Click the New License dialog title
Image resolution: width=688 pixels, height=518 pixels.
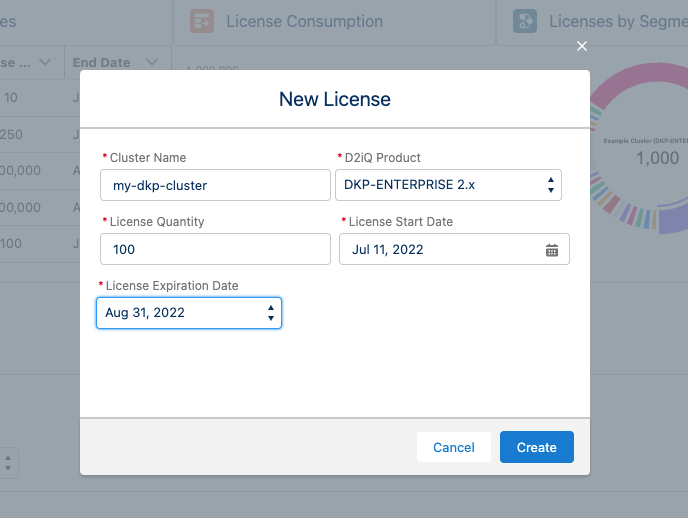pos(335,99)
